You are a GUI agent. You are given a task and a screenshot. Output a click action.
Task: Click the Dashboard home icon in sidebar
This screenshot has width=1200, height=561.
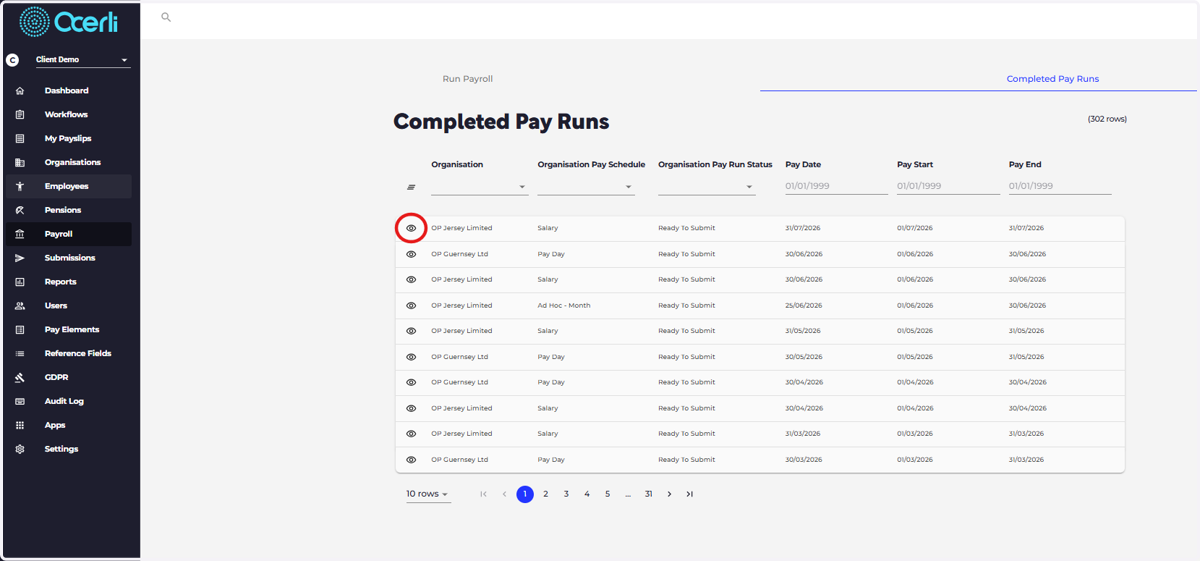point(20,91)
